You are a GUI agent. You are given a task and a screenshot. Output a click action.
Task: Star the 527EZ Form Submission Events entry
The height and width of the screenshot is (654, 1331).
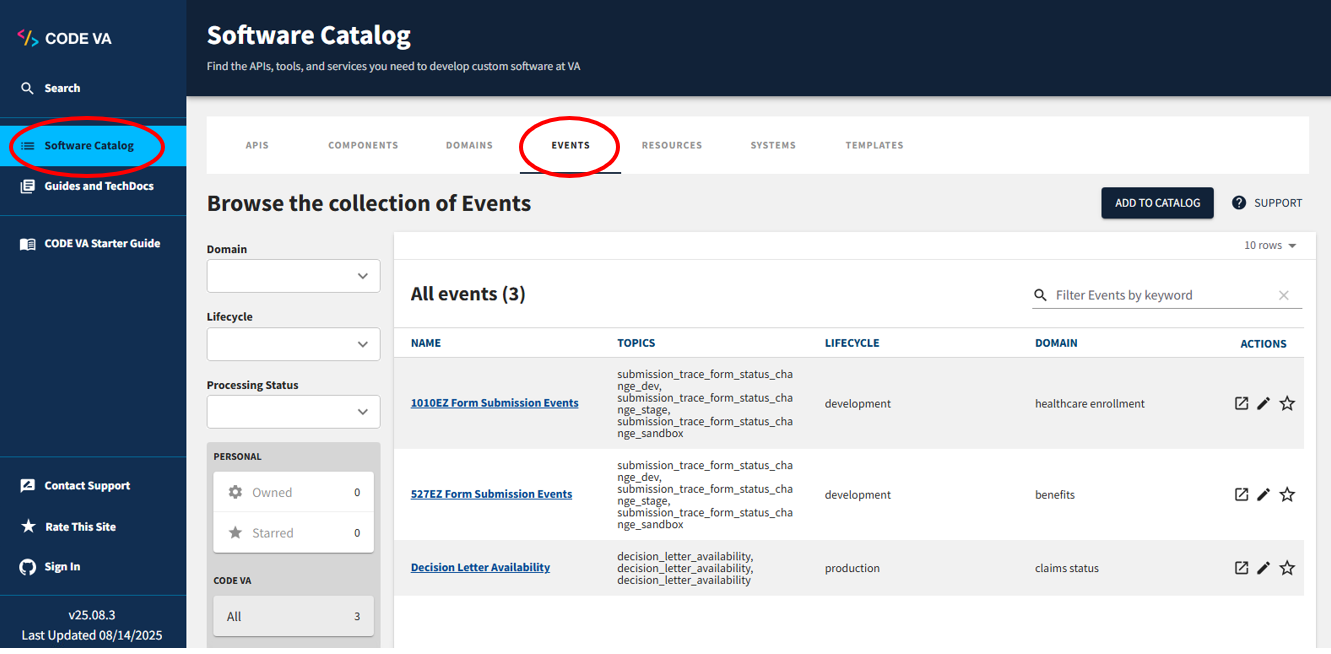coord(1287,495)
